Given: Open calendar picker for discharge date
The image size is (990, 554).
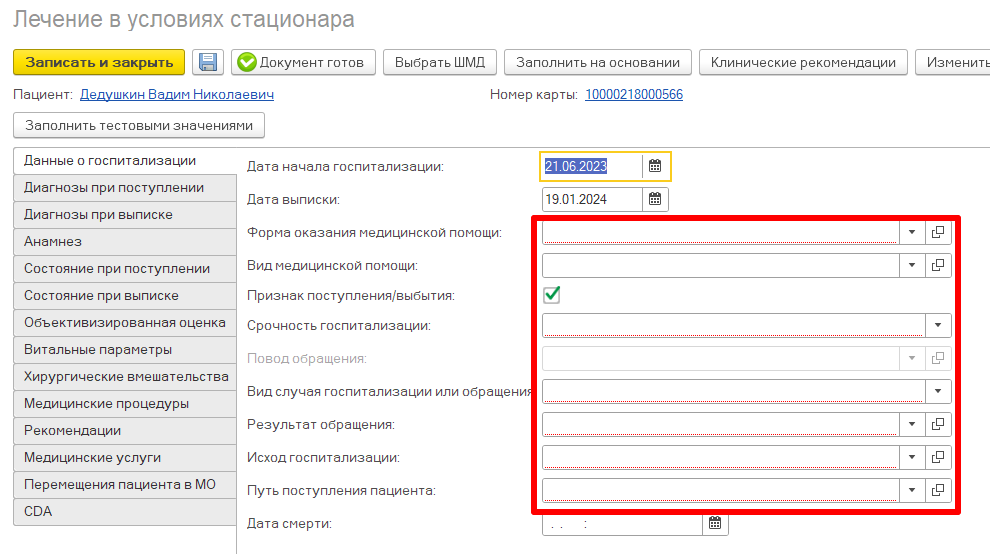Looking at the screenshot, I should 655,199.
